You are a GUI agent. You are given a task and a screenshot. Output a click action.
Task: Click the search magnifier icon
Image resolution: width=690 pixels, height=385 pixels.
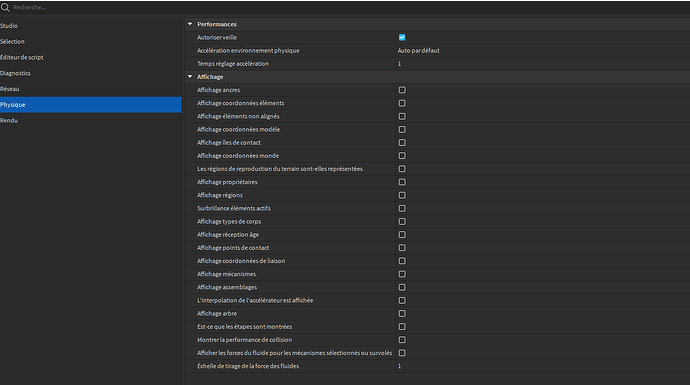point(5,7)
